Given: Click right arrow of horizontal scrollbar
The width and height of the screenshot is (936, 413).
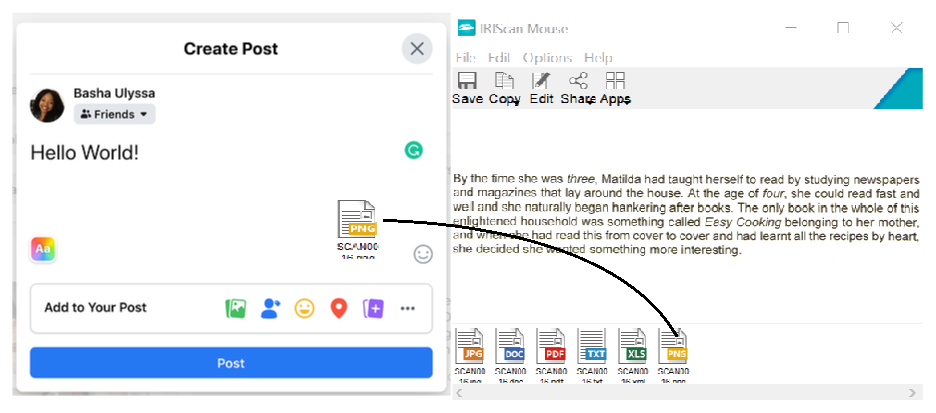Looking at the screenshot, I should pos(912,393).
